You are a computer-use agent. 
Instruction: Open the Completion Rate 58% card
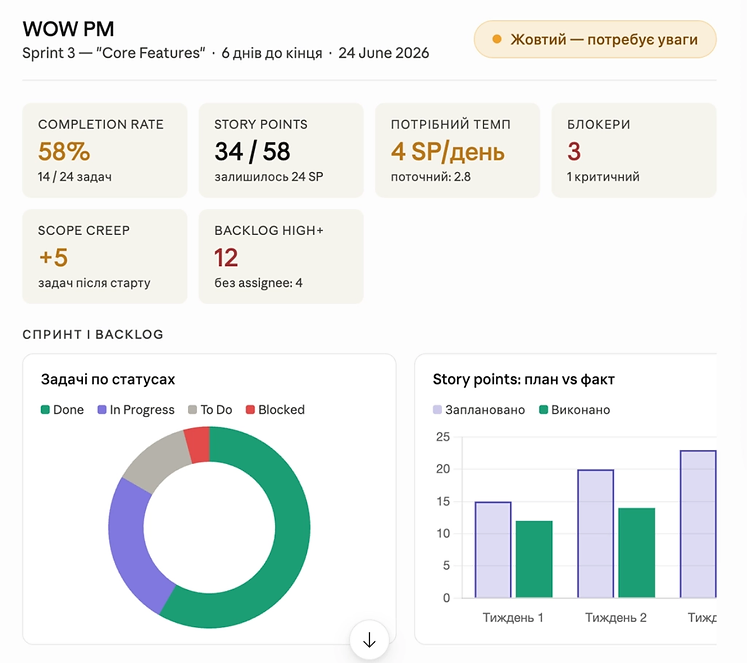click(x=105, y=150)
